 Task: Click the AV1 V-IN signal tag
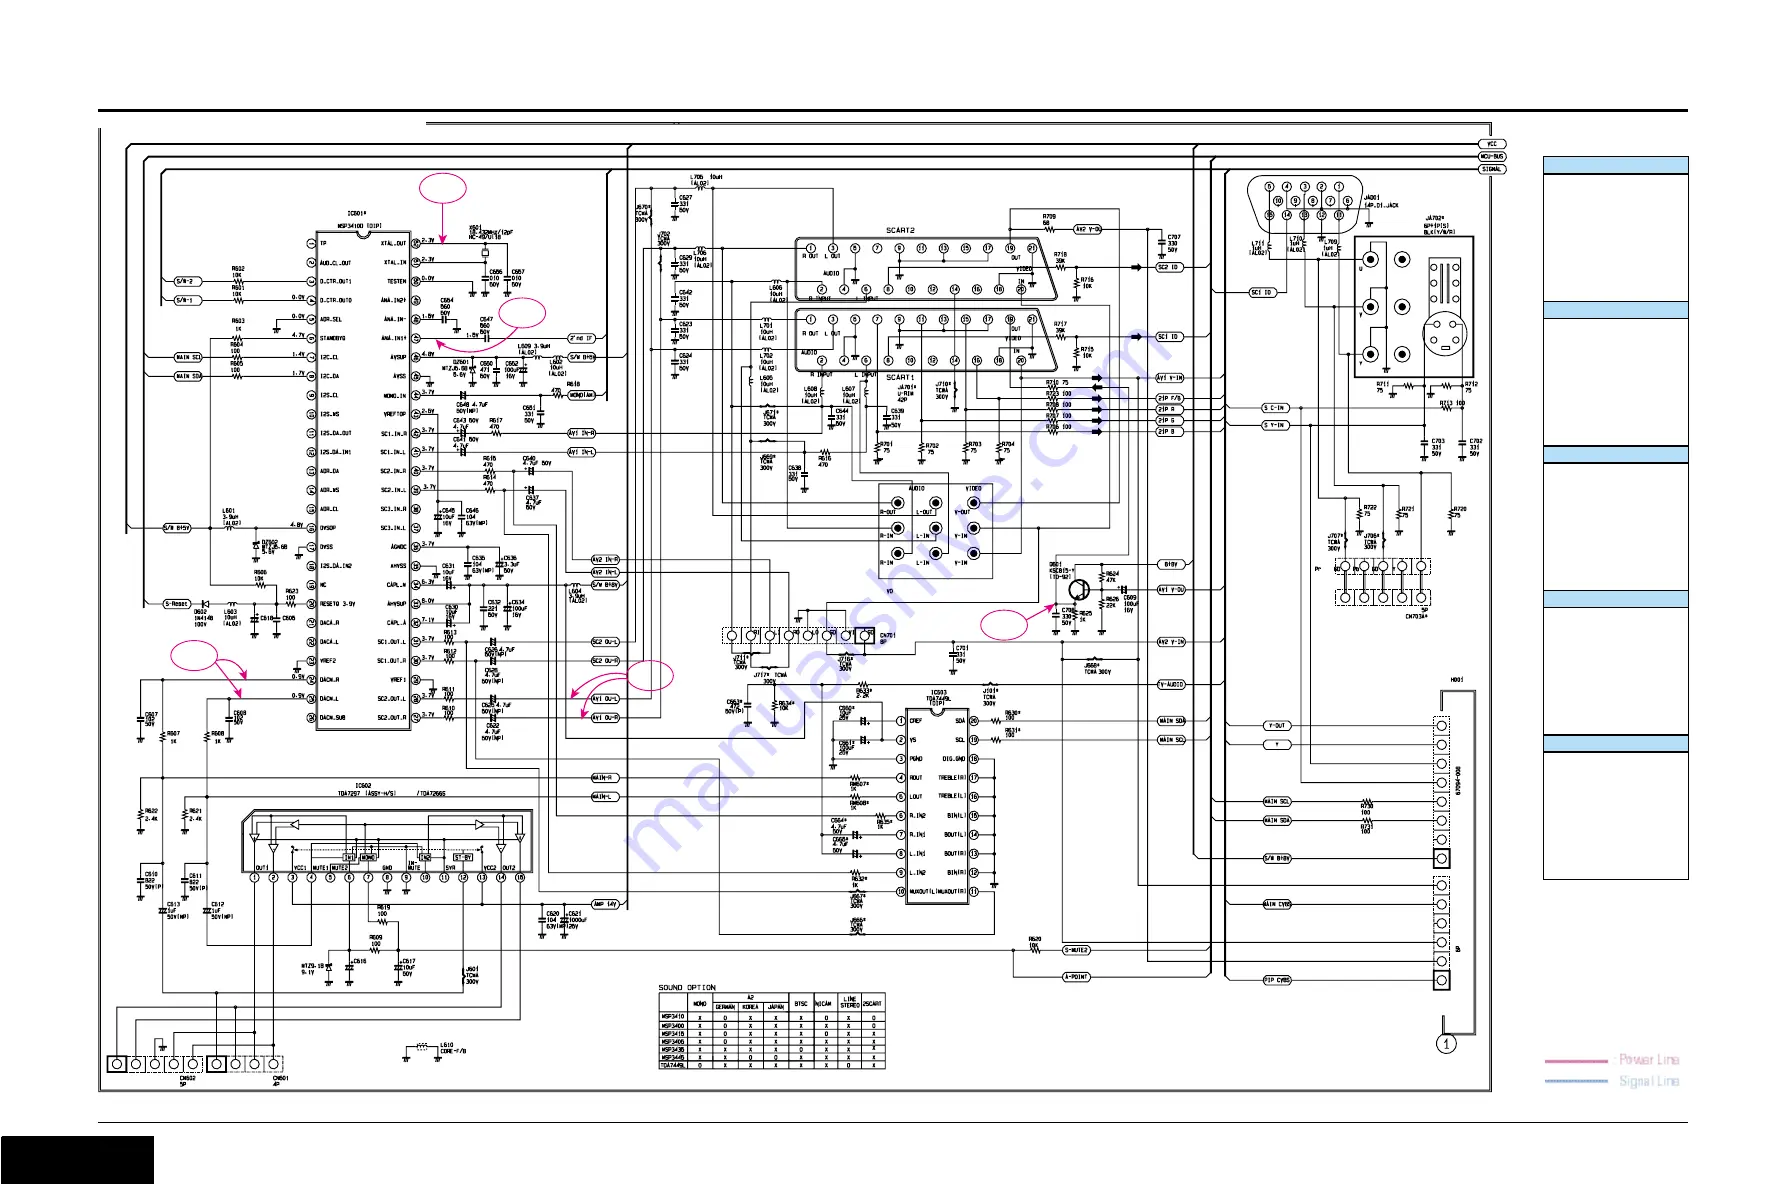pyautogui.click(x=1170, y=378)
